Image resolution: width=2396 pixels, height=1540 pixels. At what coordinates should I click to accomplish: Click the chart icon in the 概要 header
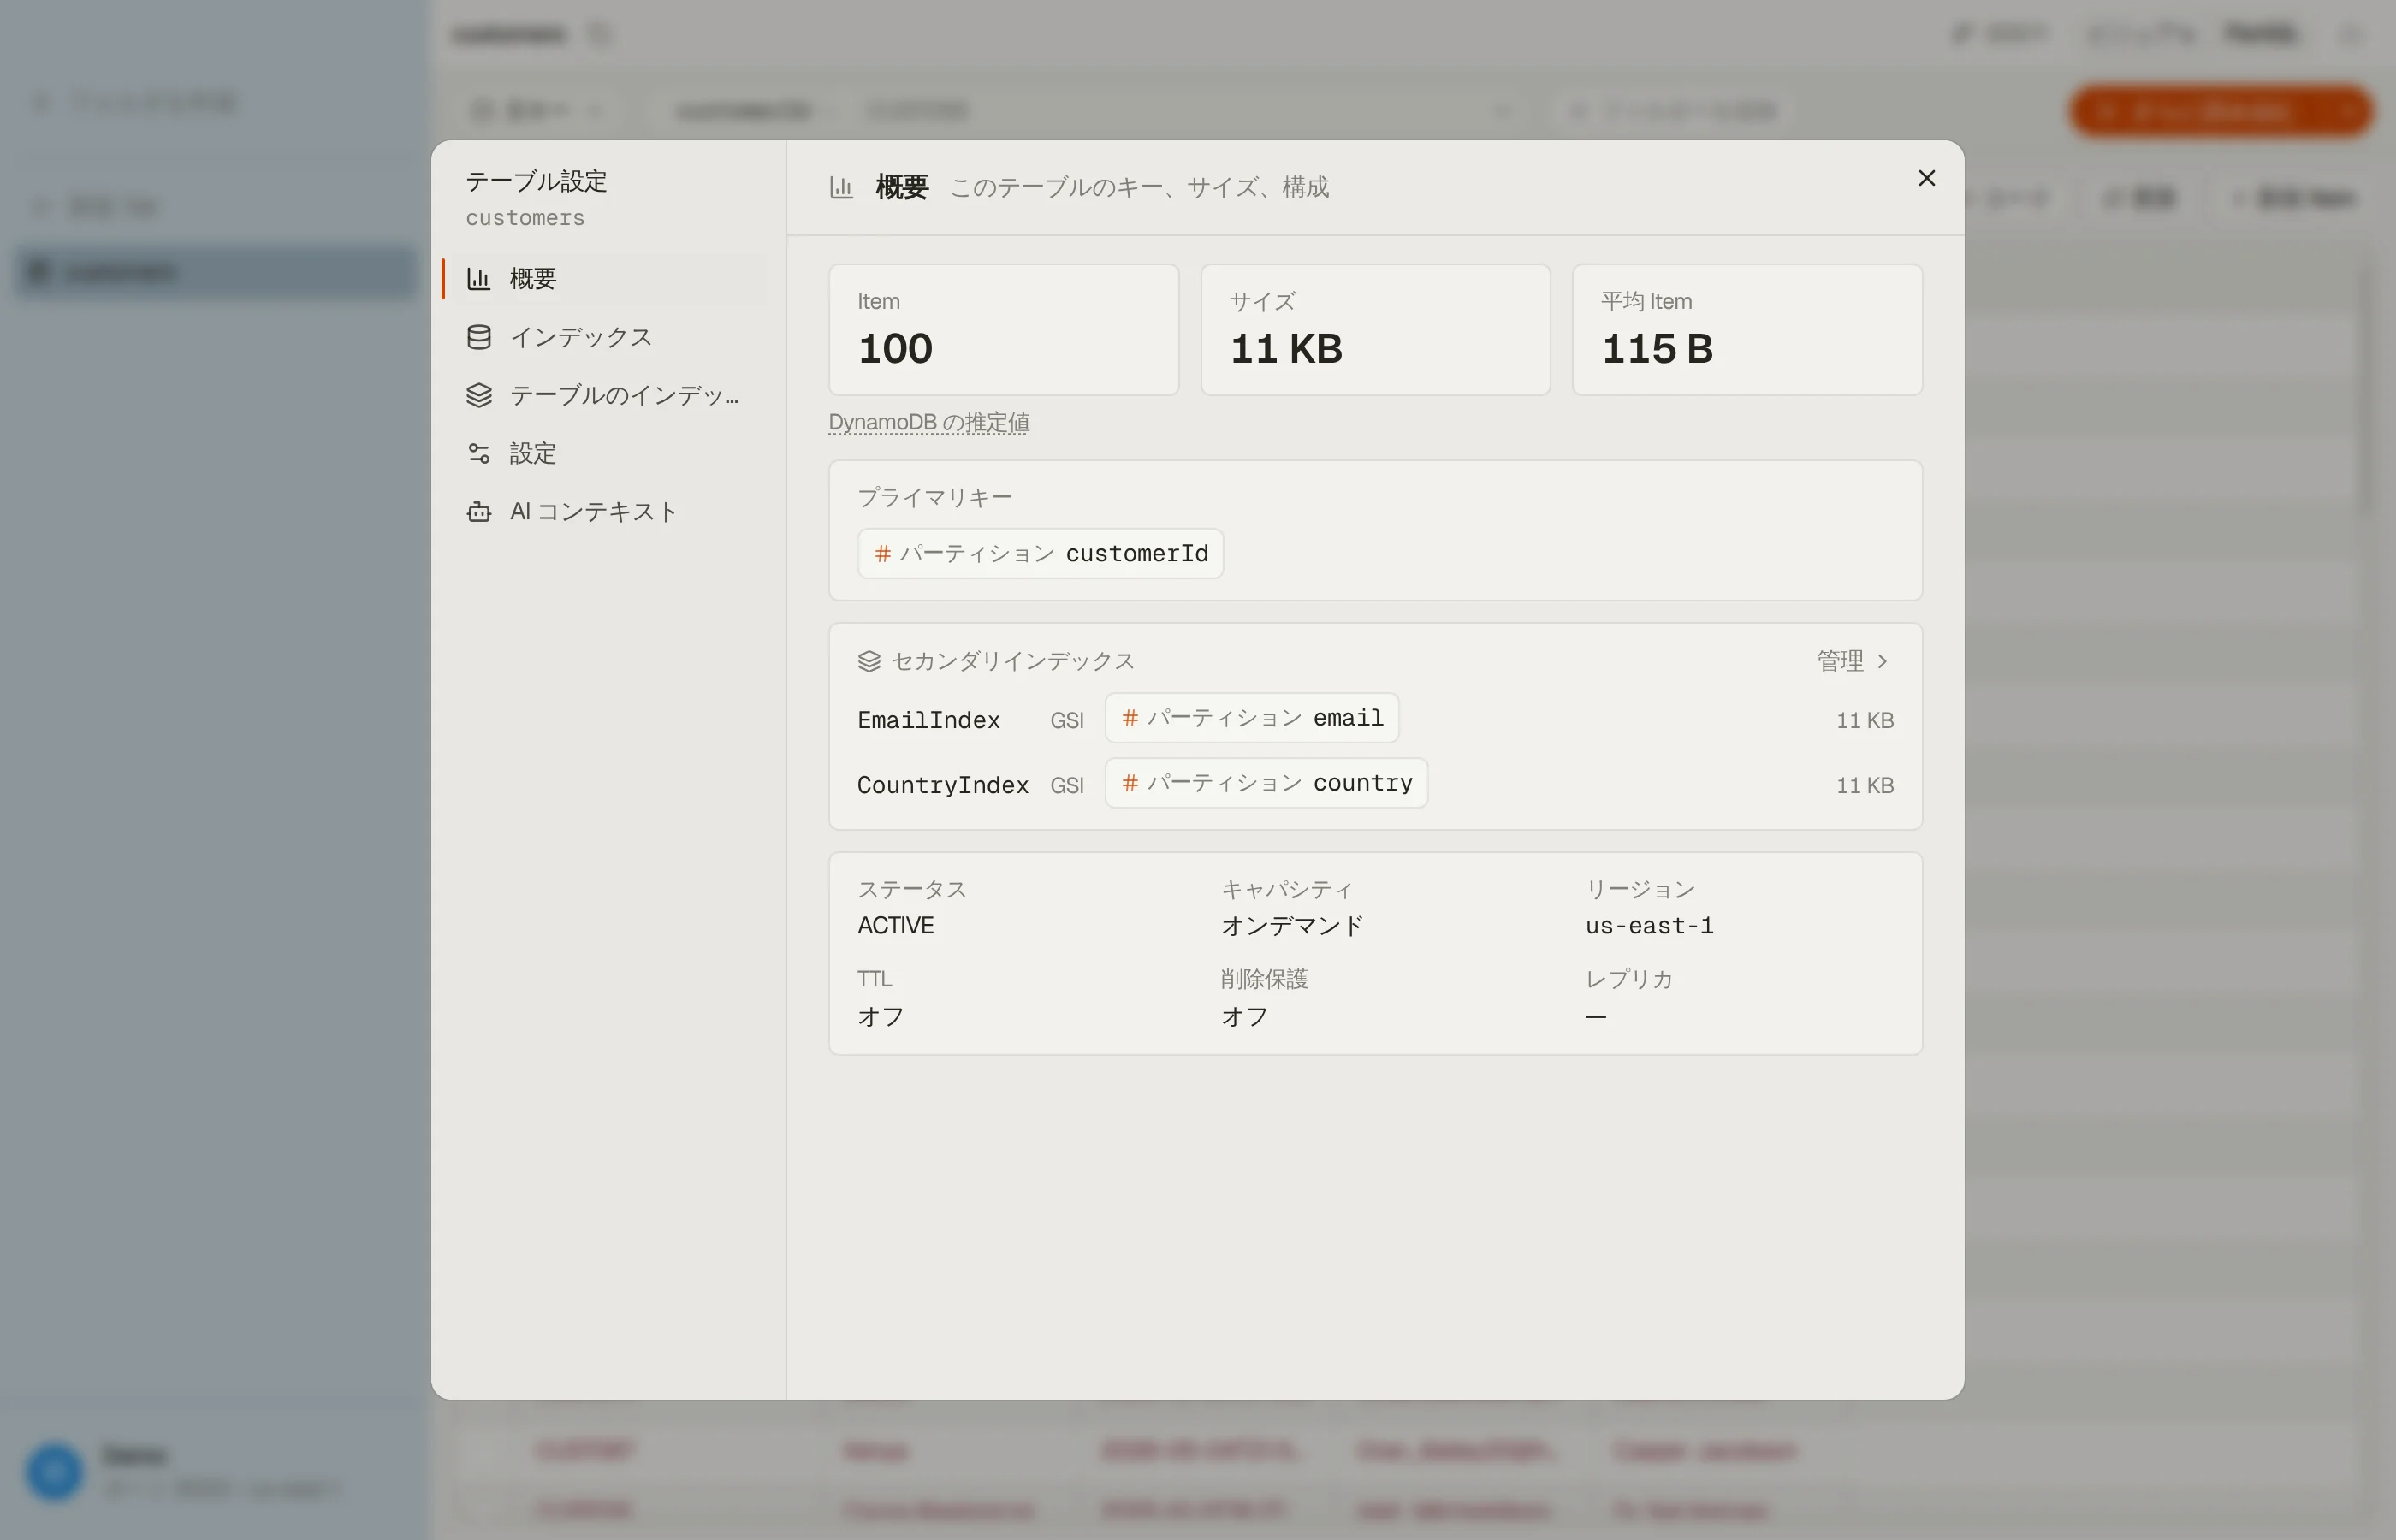click(841, 187)
